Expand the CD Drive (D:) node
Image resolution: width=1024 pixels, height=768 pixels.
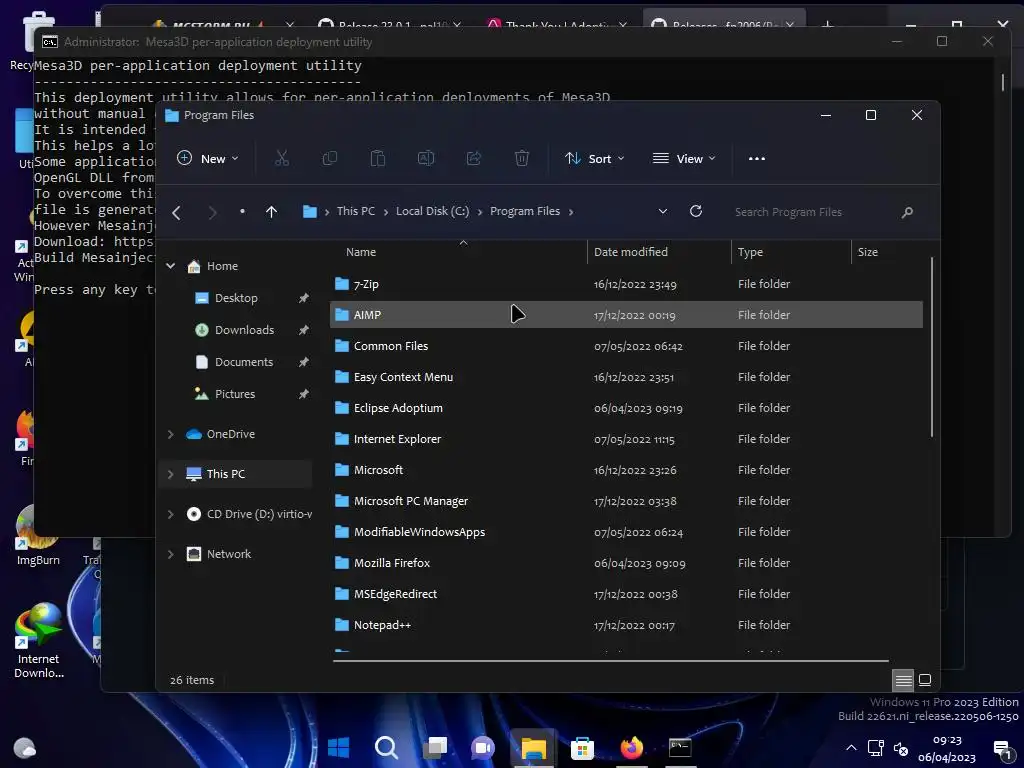click(170, 515)
